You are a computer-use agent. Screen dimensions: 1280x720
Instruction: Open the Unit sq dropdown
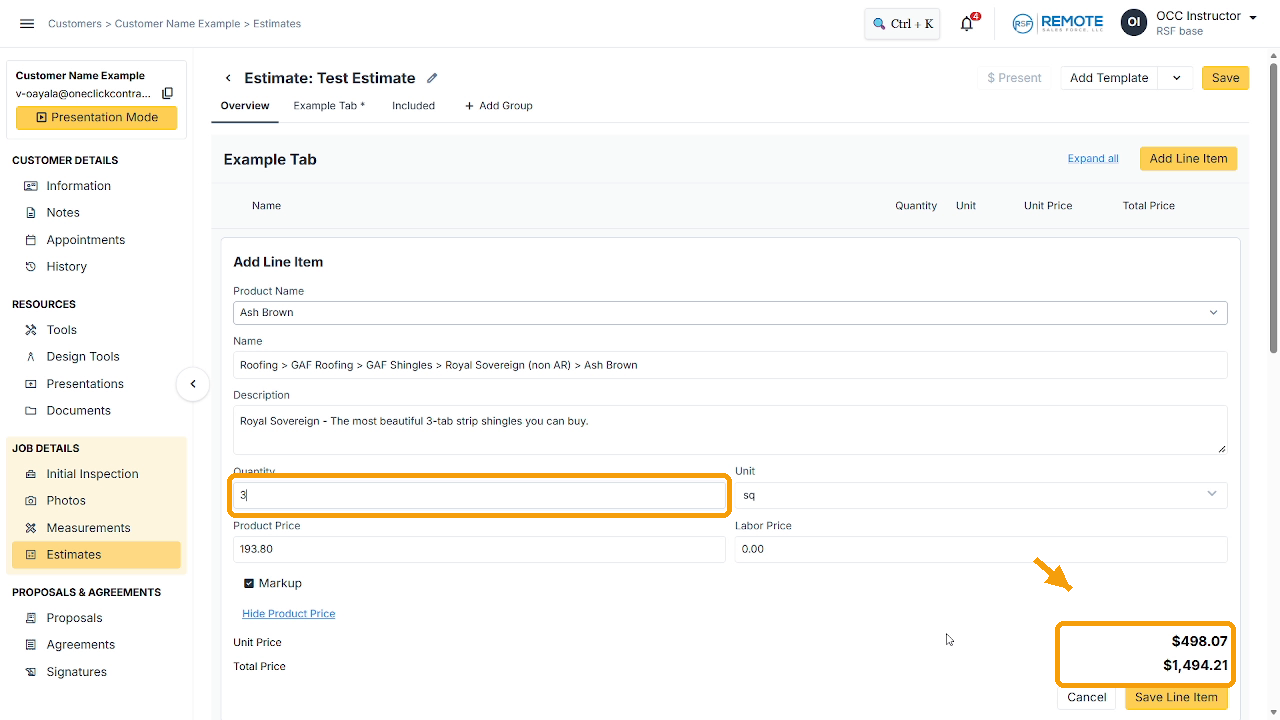pos(981,494)
